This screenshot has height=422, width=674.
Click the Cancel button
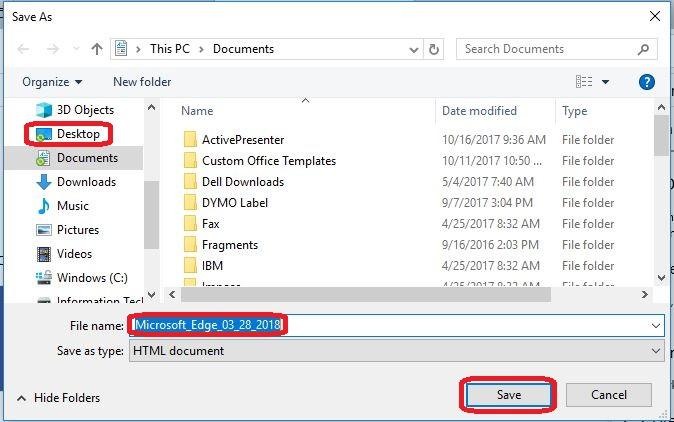point(609,395)
